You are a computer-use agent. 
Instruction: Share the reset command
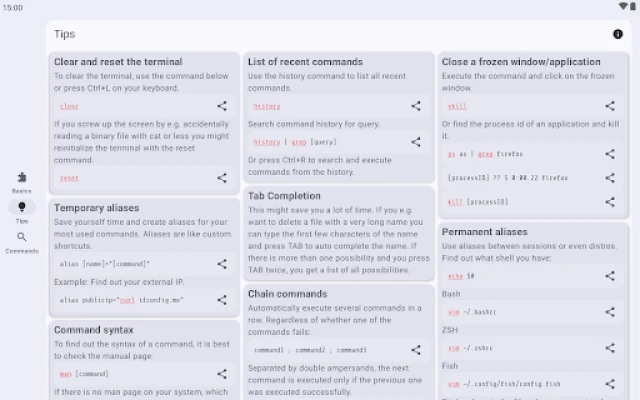tap(222, 178)
